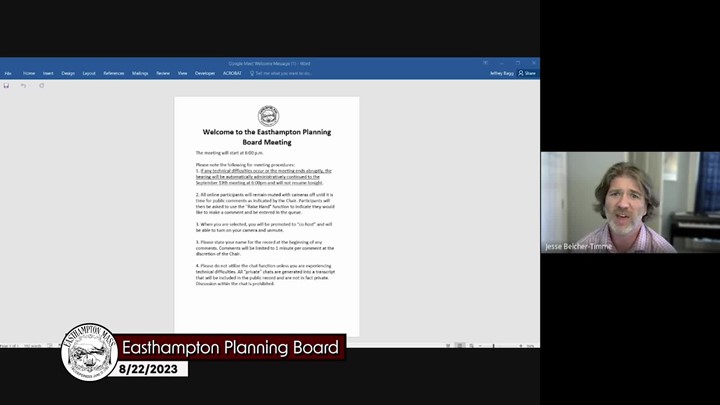Click the zoom slider in the status bar

pos(494,345)
